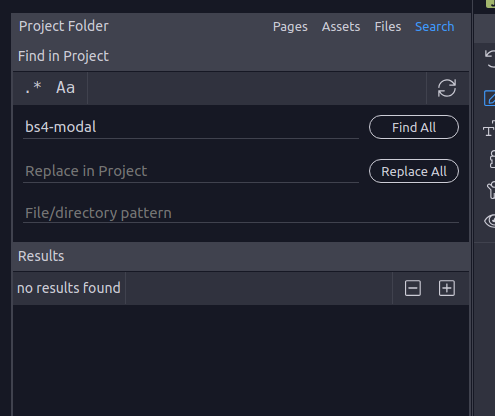The image size is (495, 416).
Task: Click the eye preview icon in sidebar
Action: pyautogui.click(x=489, y=221)
